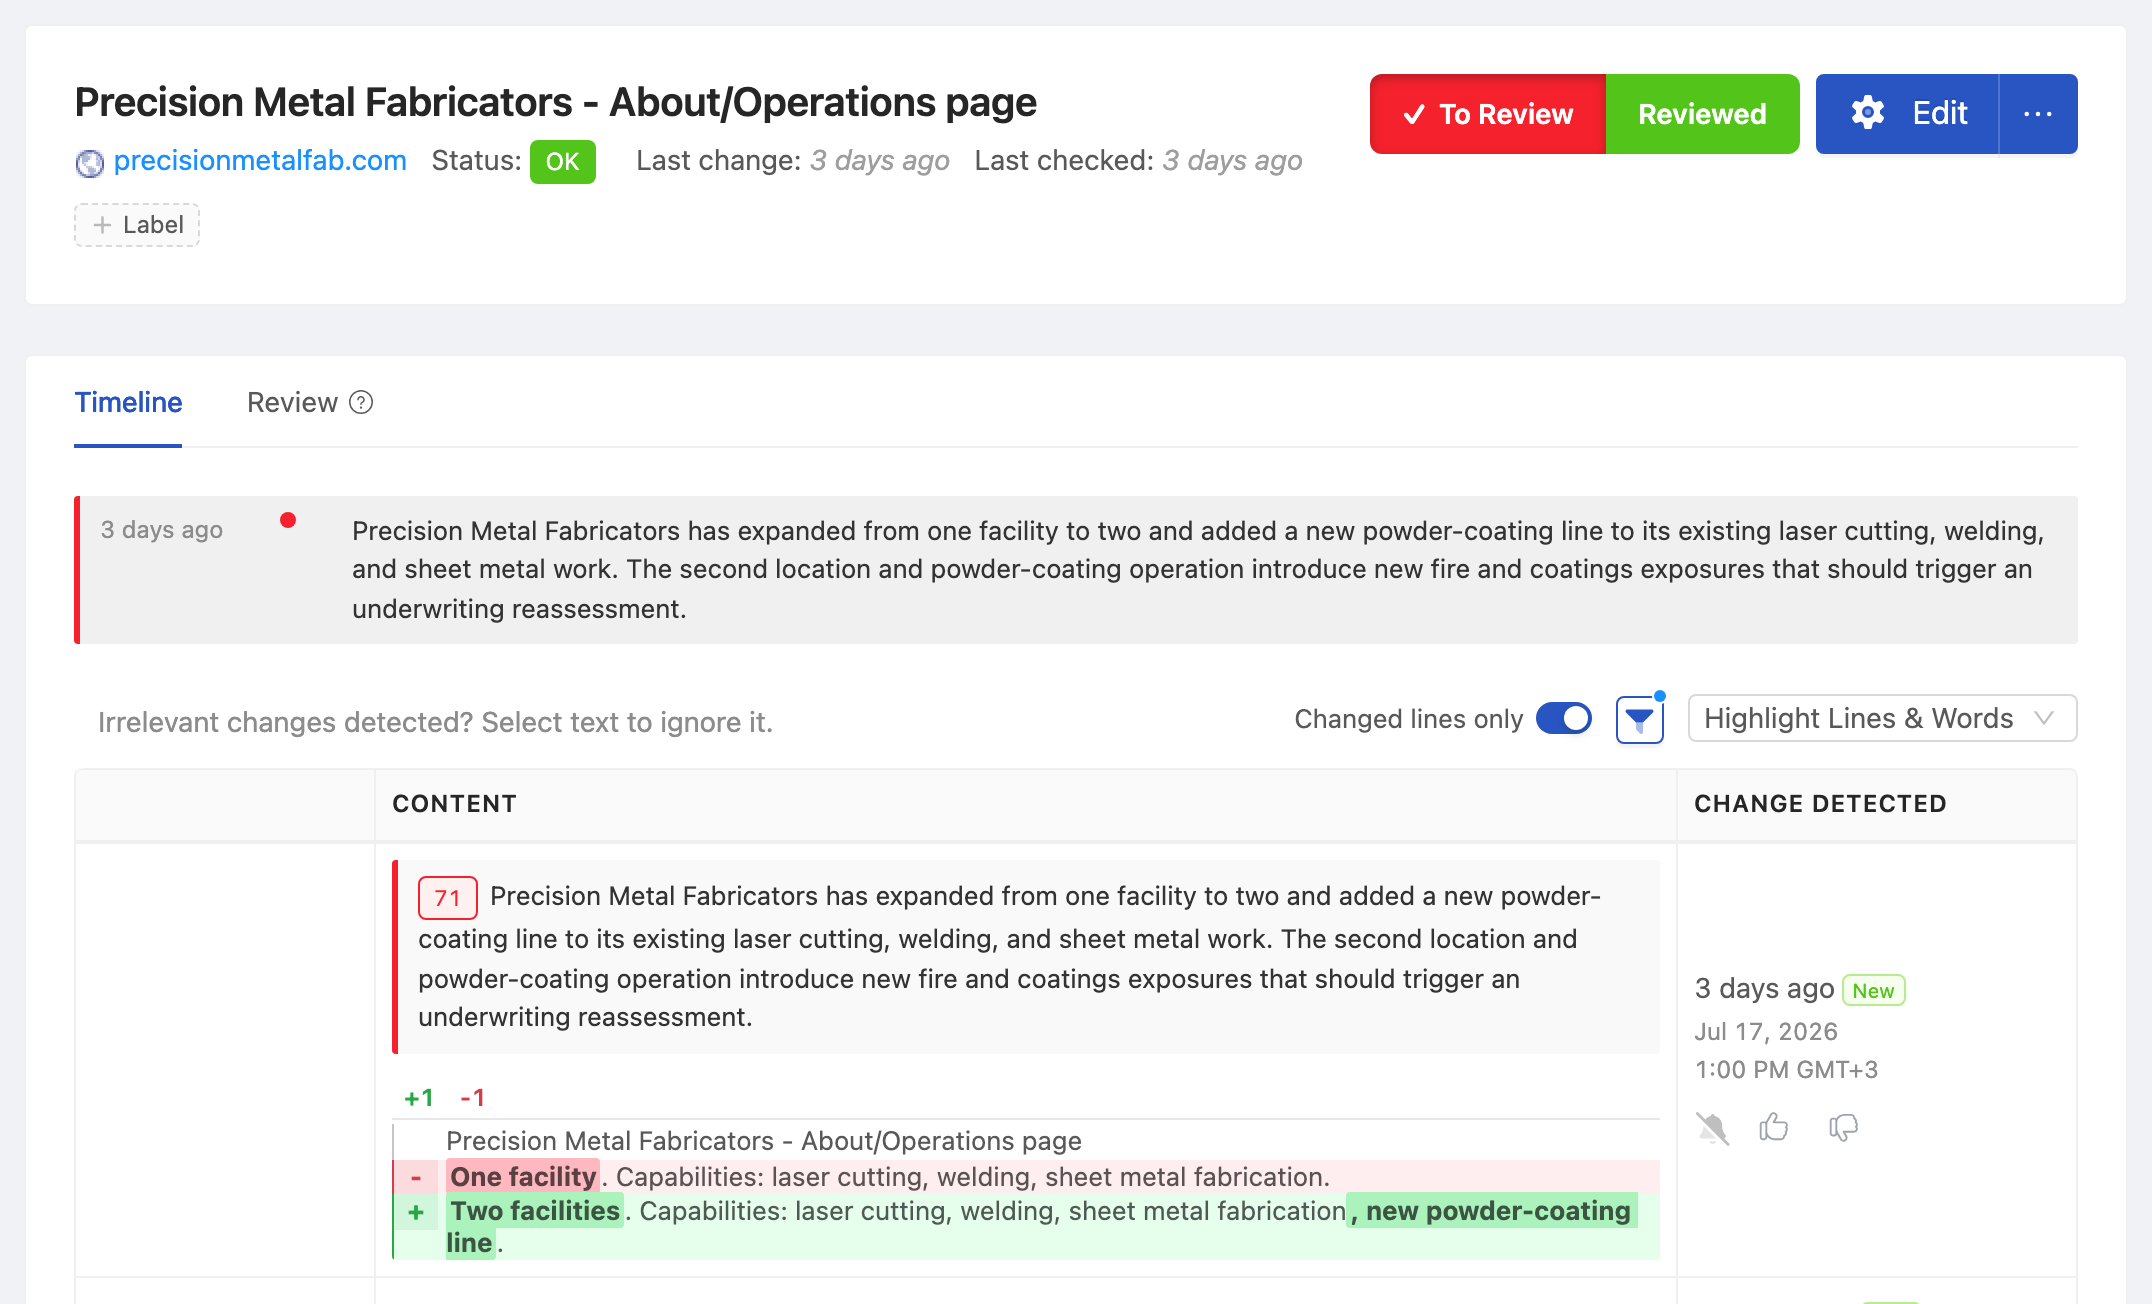Click the CHANGE DETECTED column header
This screenshot has width=2152, height=1304.
[x=1820, y=804]
